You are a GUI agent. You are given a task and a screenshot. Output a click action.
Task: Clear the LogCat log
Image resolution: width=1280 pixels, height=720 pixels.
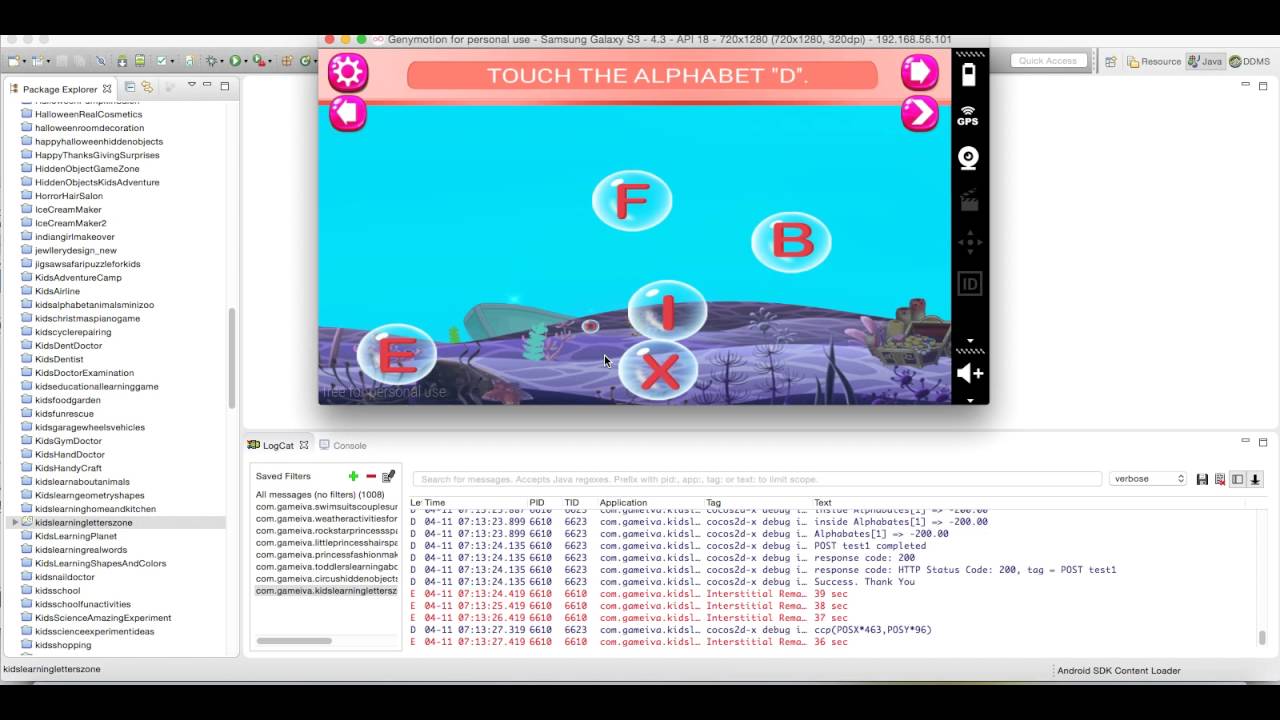pos(1220,479)
